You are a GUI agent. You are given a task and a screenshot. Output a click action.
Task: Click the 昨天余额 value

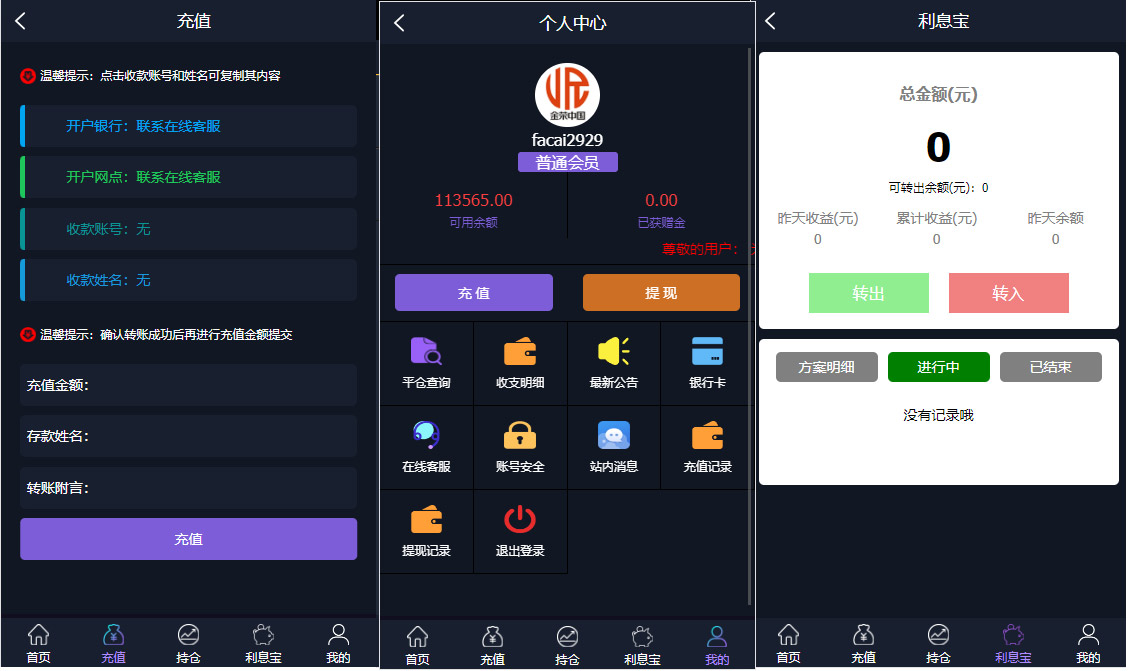click(x=1056, y=239)
